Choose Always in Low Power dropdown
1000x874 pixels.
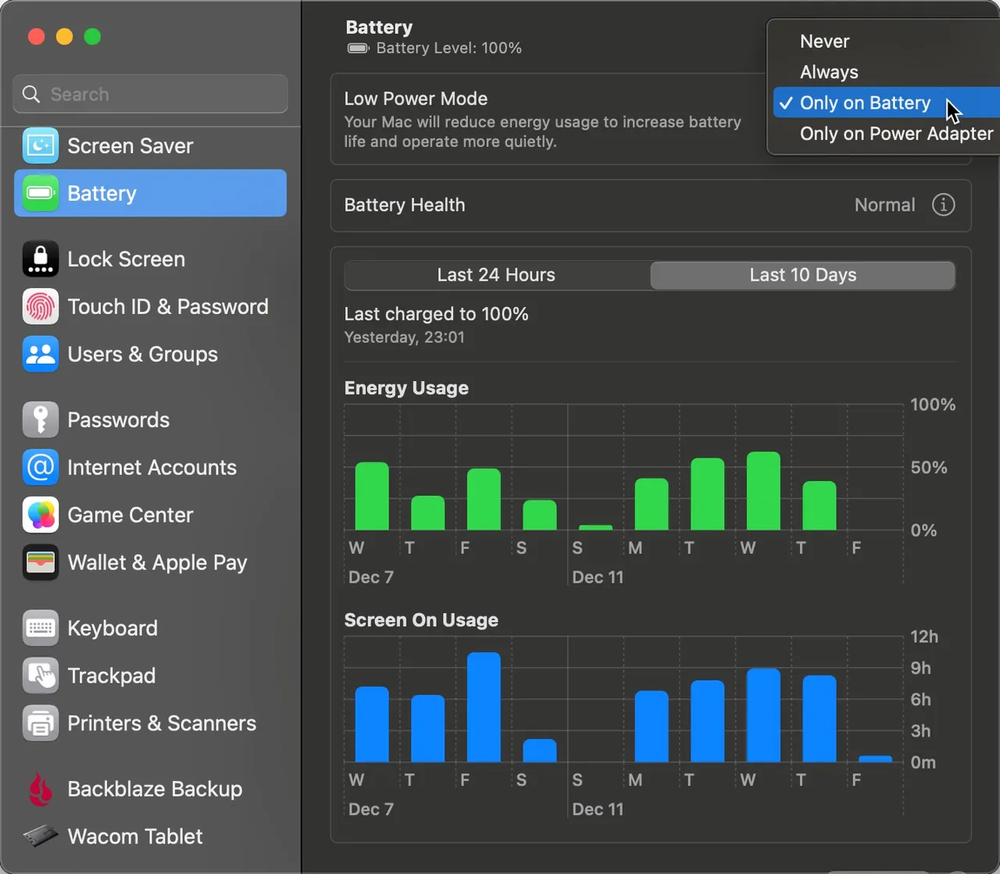pos(829,72)
